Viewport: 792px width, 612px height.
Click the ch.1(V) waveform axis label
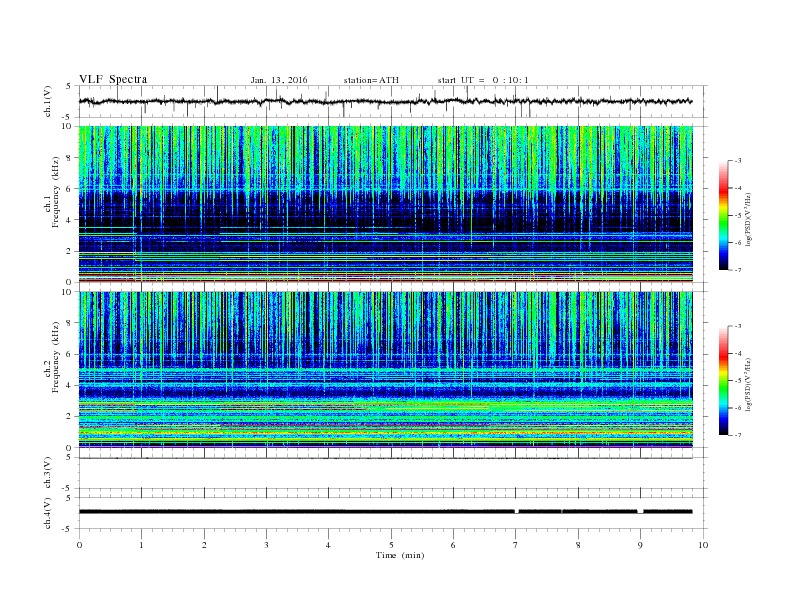(48, 101)
